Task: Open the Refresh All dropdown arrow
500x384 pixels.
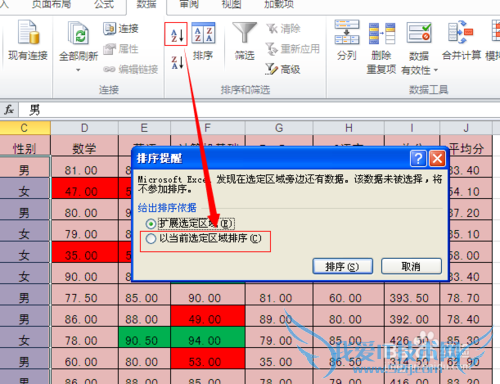Action: (78, 70)
